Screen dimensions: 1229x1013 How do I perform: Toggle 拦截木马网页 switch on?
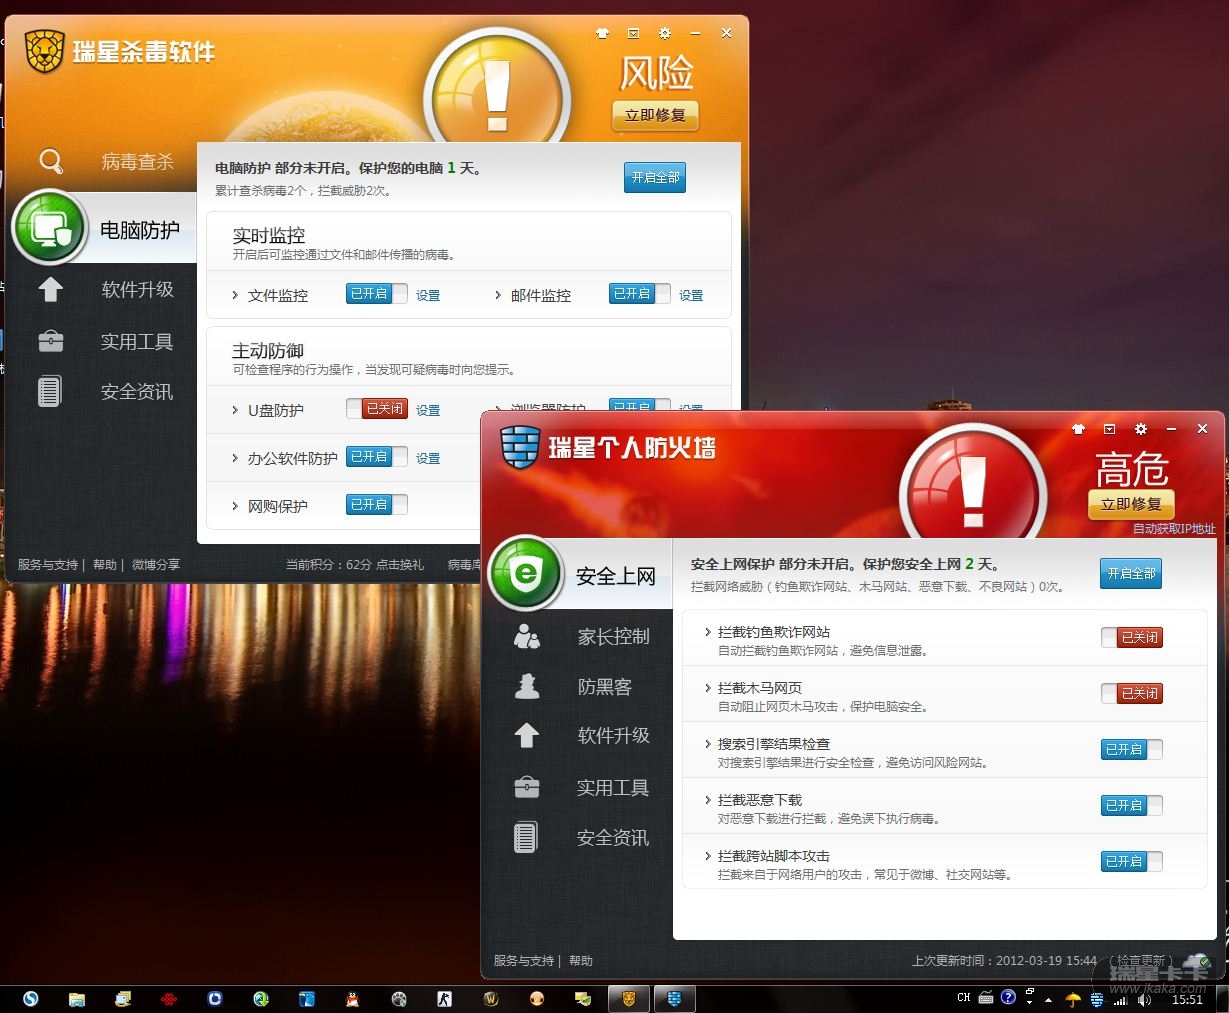[x=1132, y=693]
